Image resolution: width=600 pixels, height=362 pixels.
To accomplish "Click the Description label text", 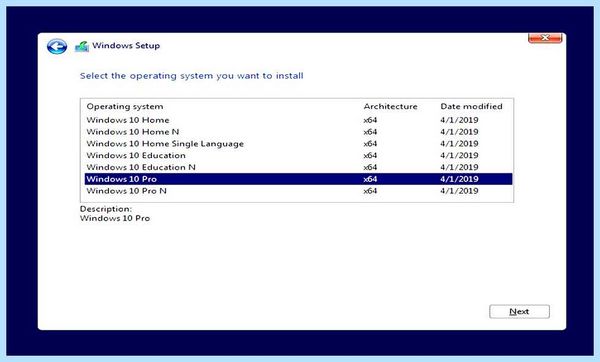I will pyautogui.click(x=106, y=209).
